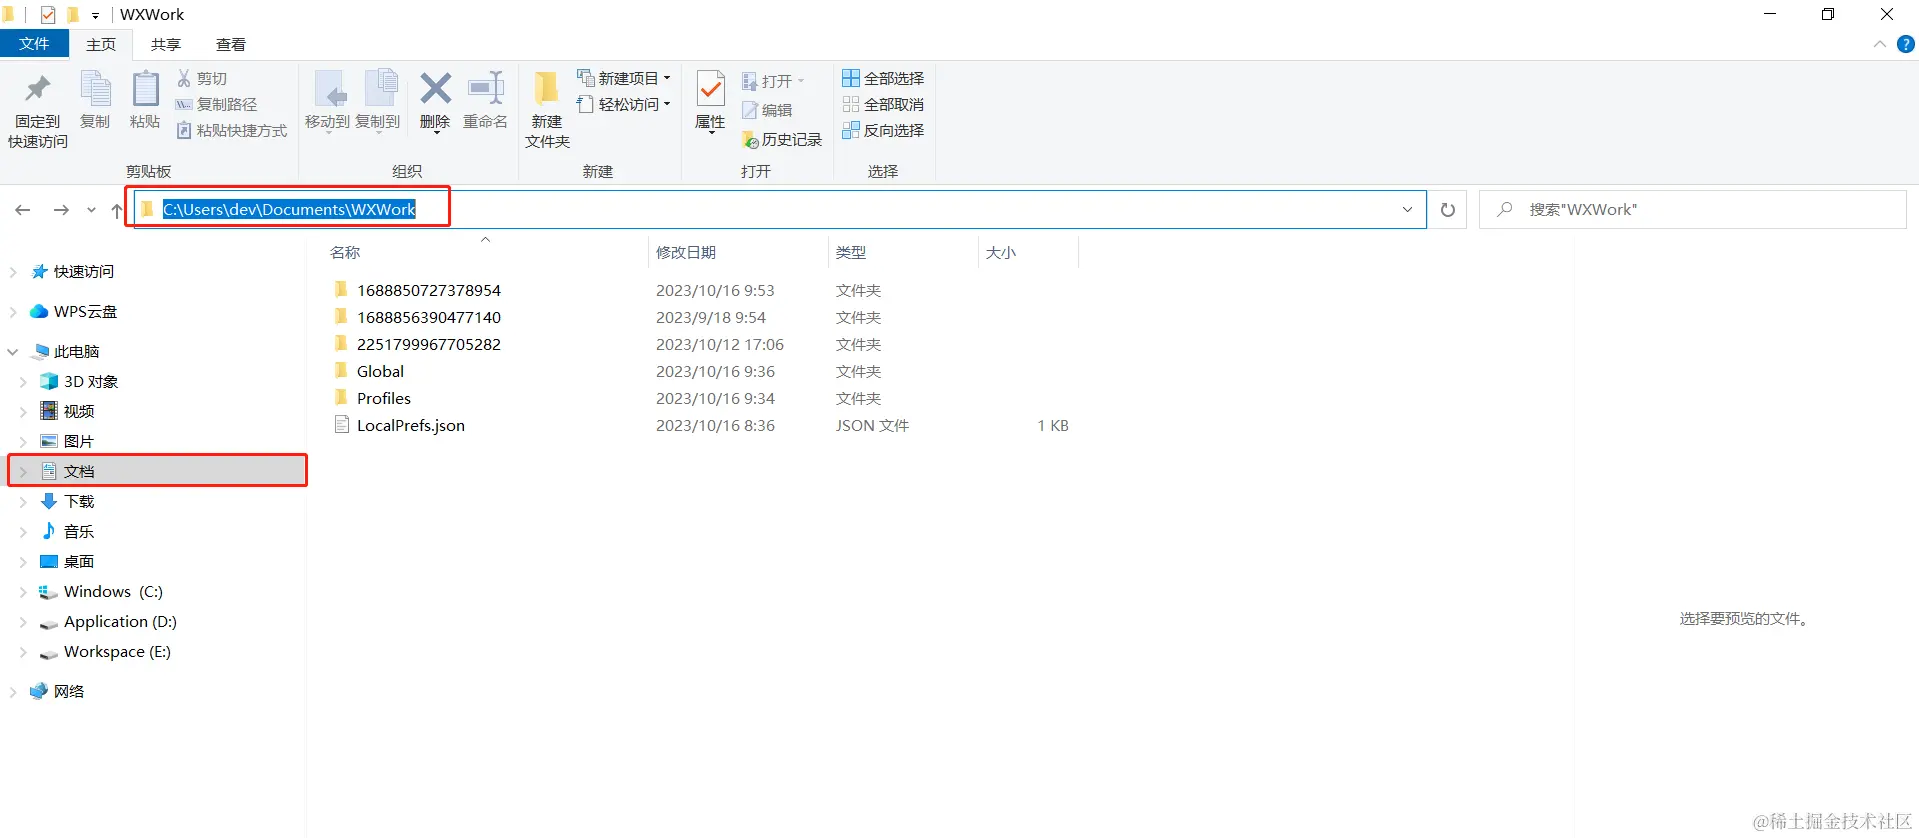Select folder 2251799967705282

[428, 344]
